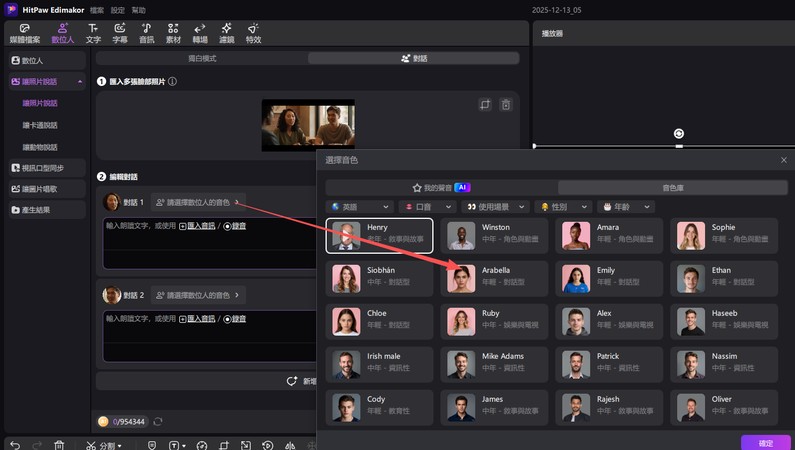795x450 pixels.
Task: Open the 媒體檔案 media files tool
Action: tap(25, 33)
